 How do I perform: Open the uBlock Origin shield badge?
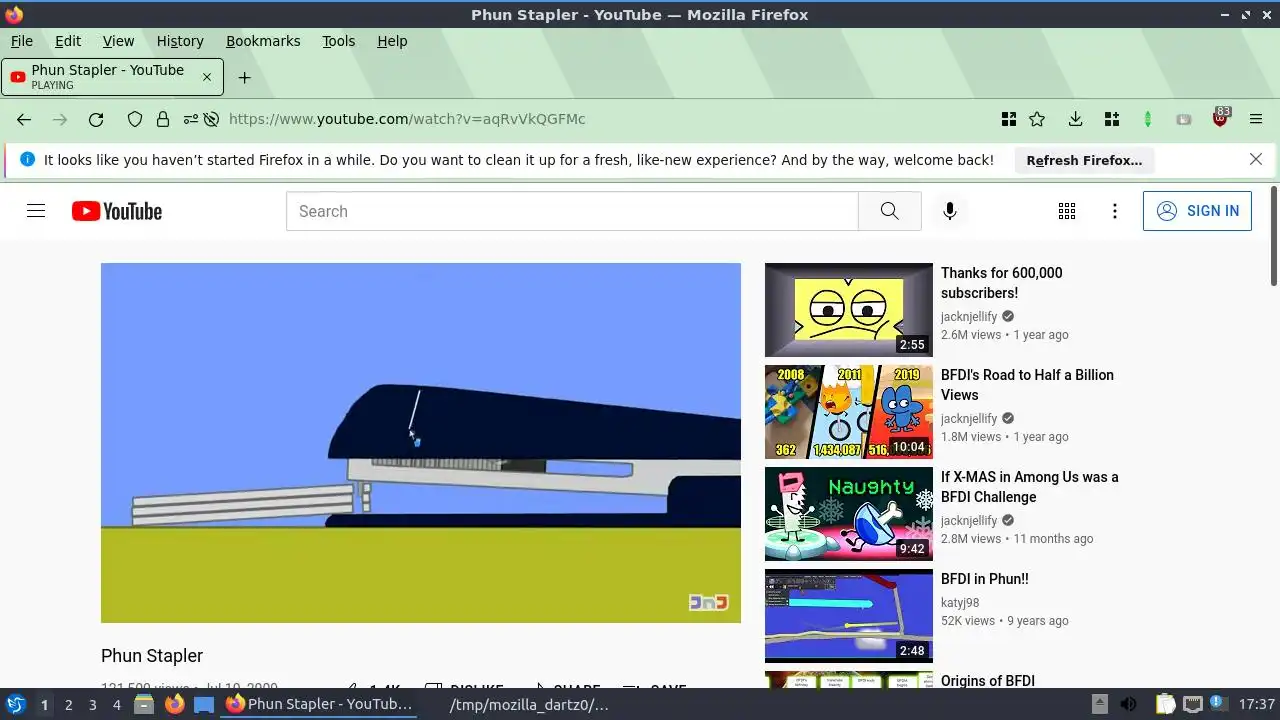point(1220,117)
